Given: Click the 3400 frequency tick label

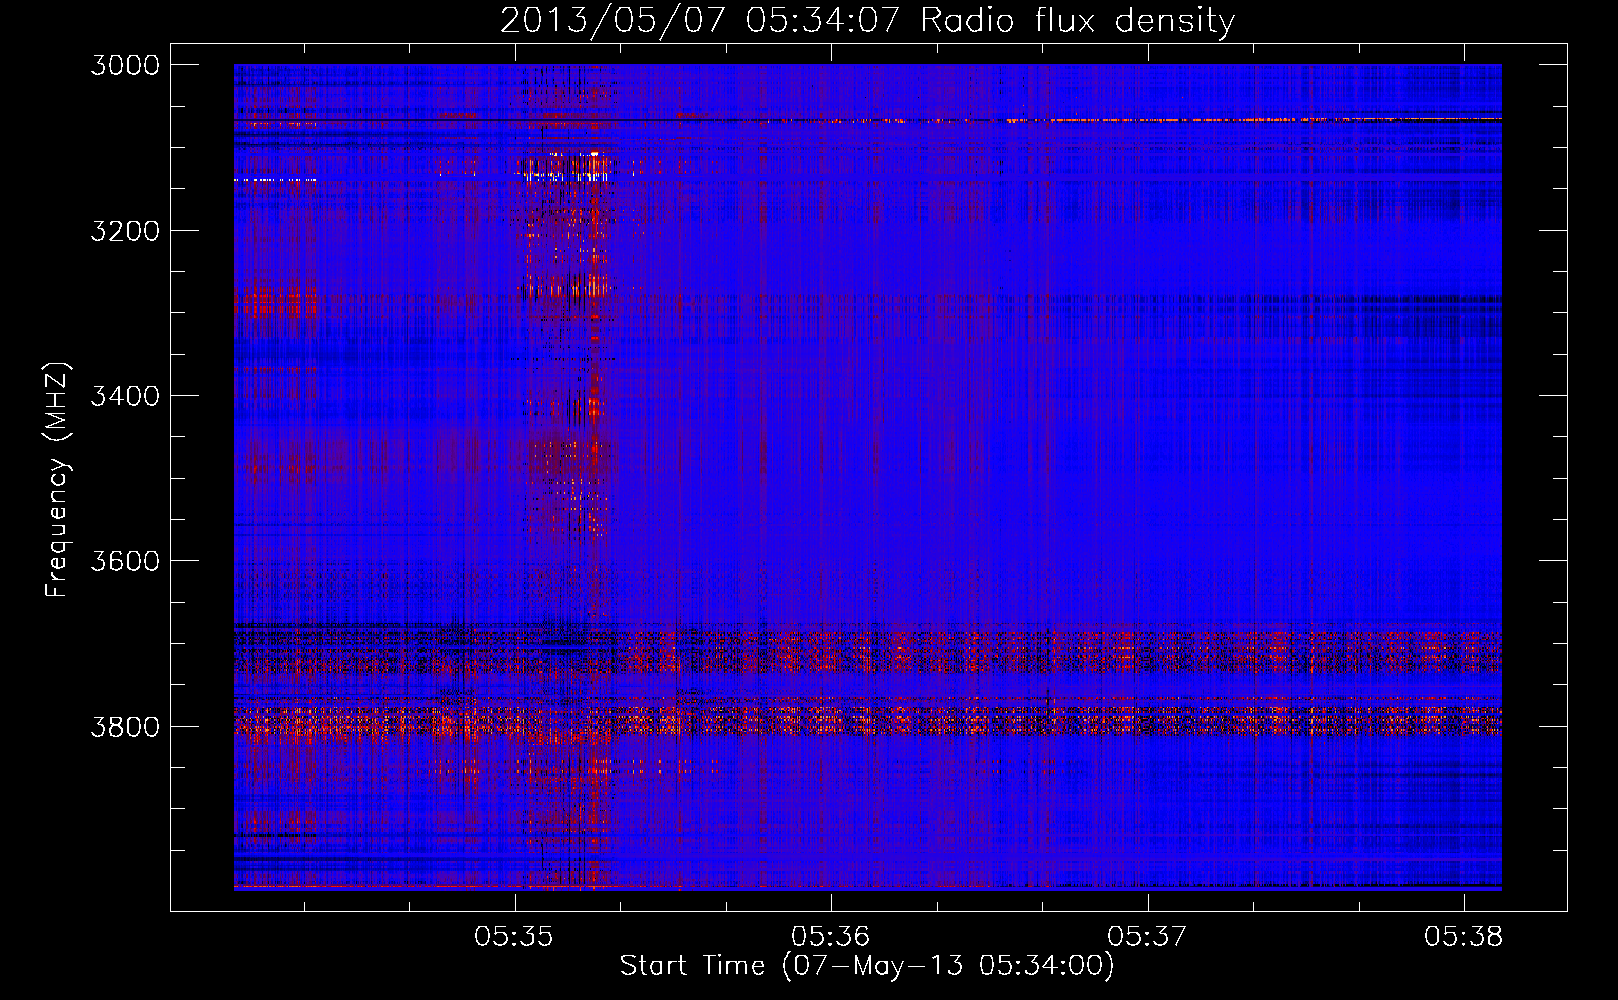Looking at the screenshot, I should [x=125, y=396].
